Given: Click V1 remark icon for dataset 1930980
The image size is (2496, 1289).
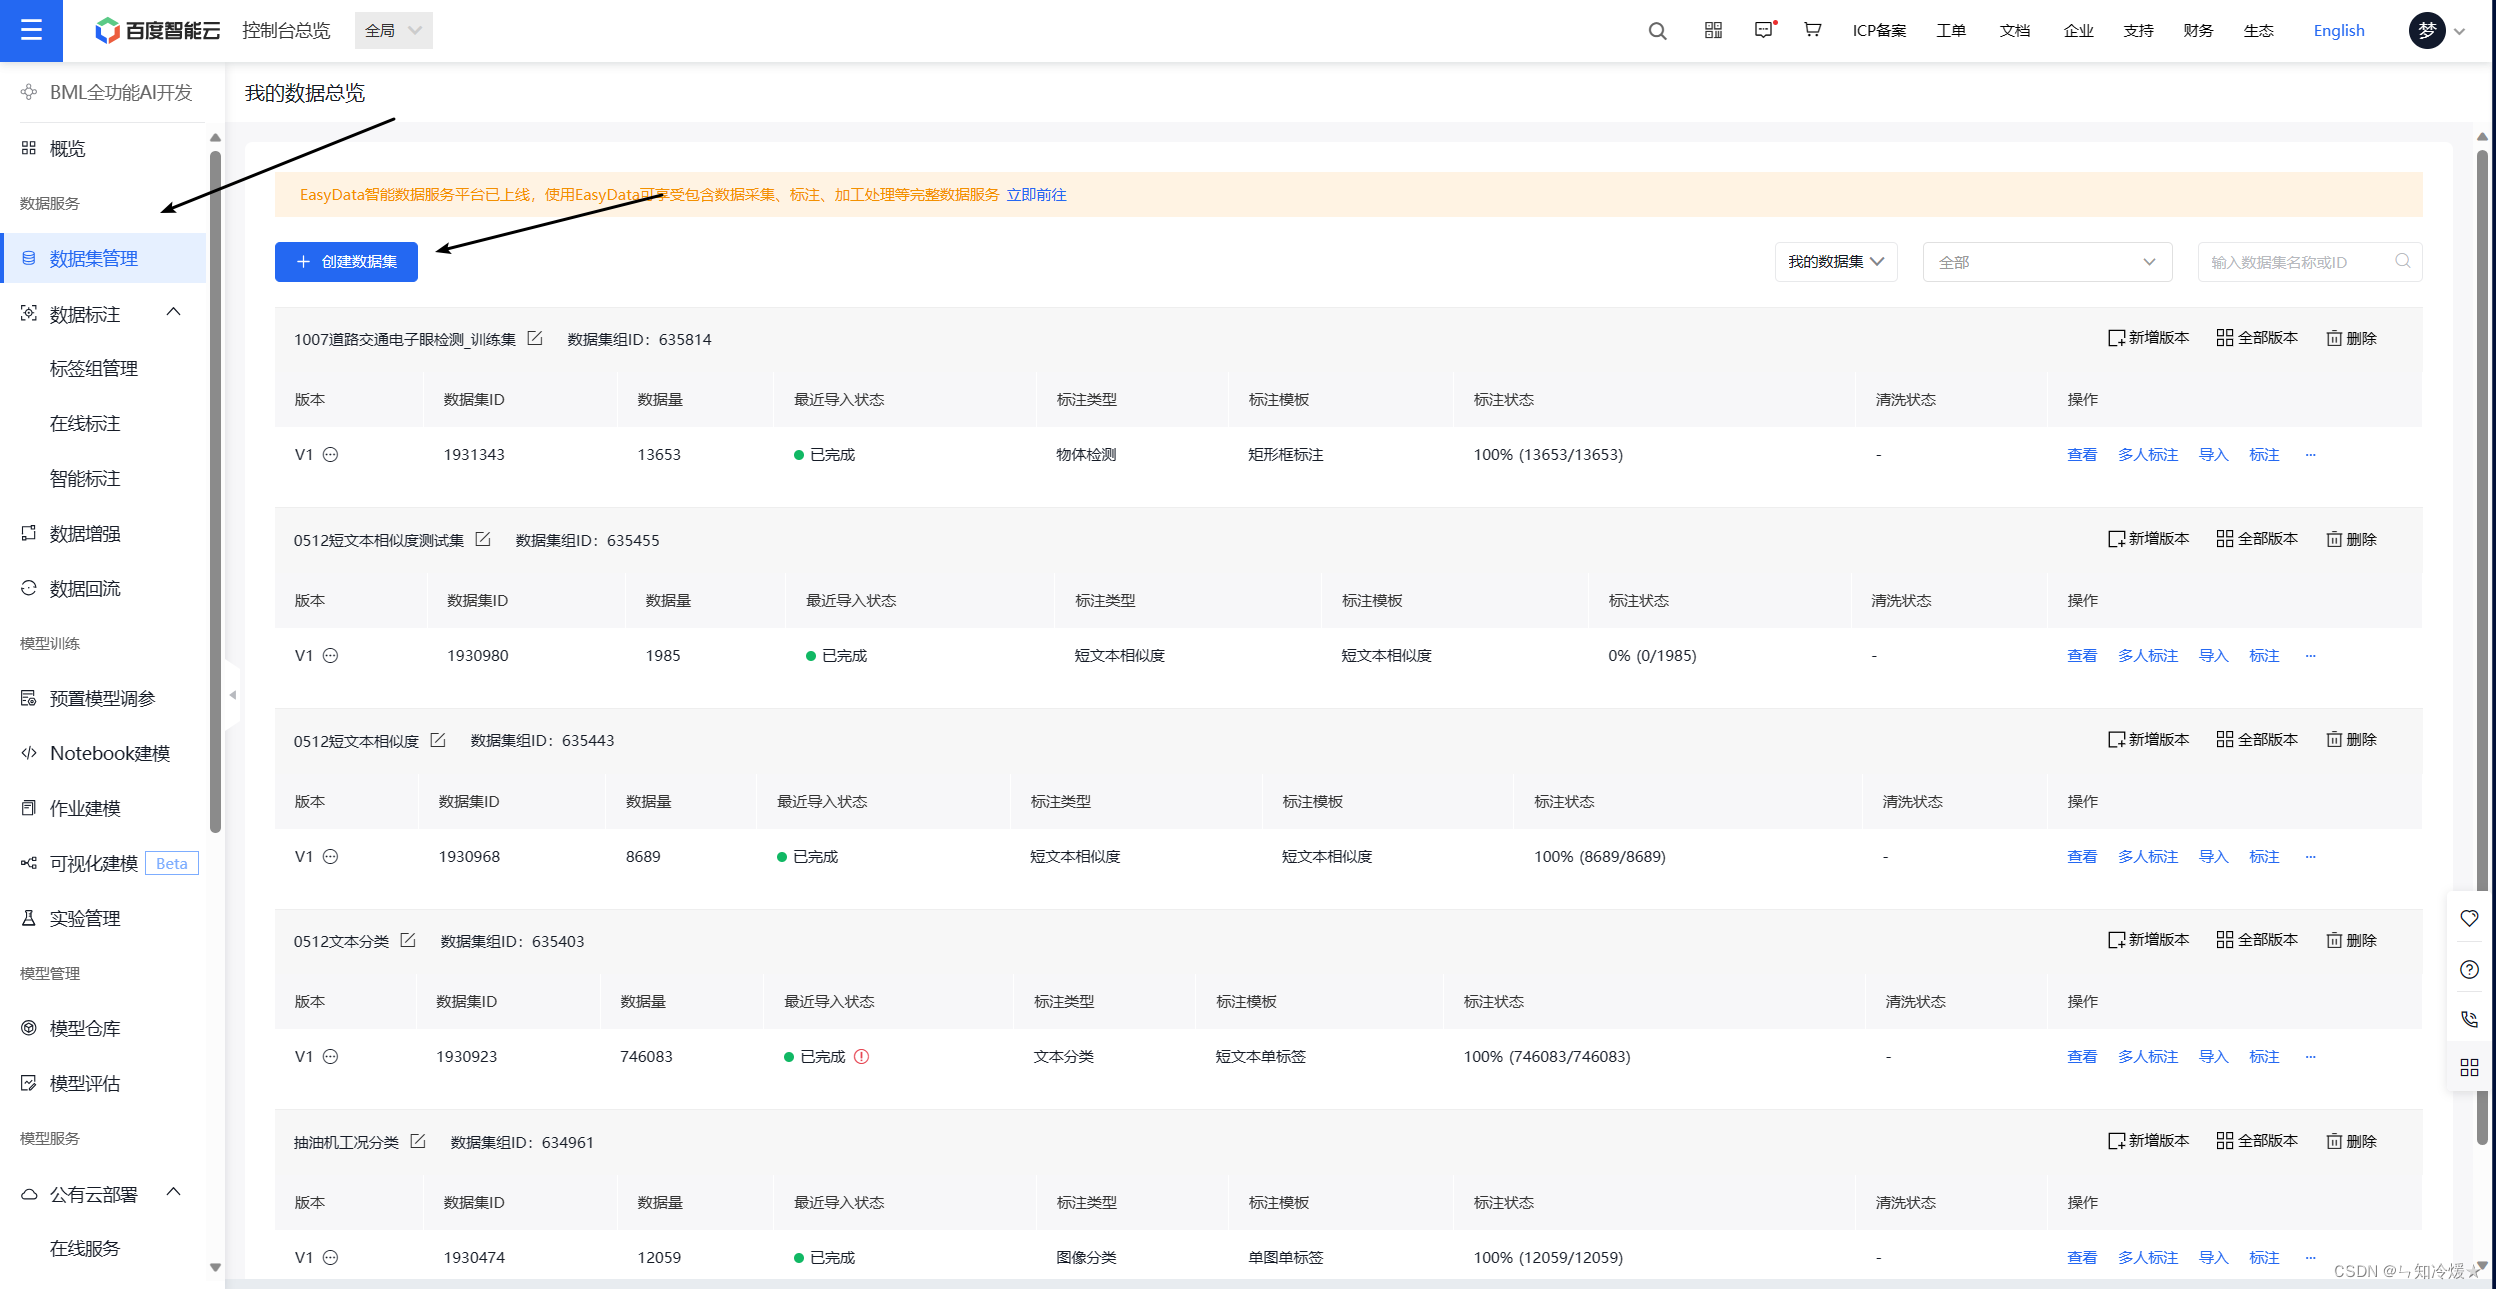Looking at the screenshot, I should pyautogui.click(x=331, y=655).
